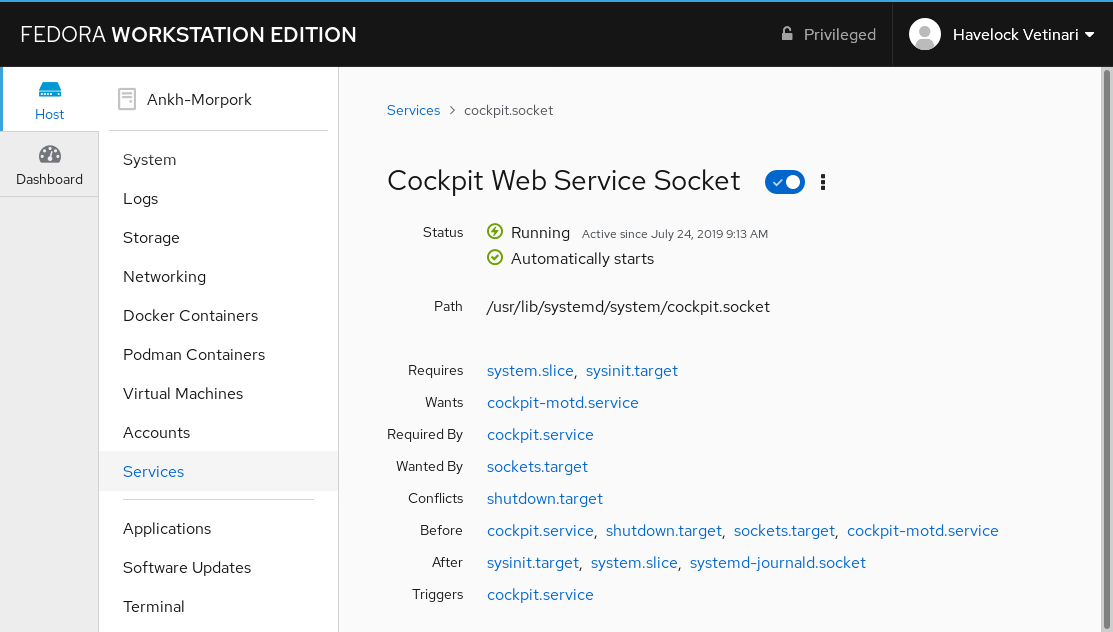
Task: Open the Networking page
Action: click(x=165, y=277)
